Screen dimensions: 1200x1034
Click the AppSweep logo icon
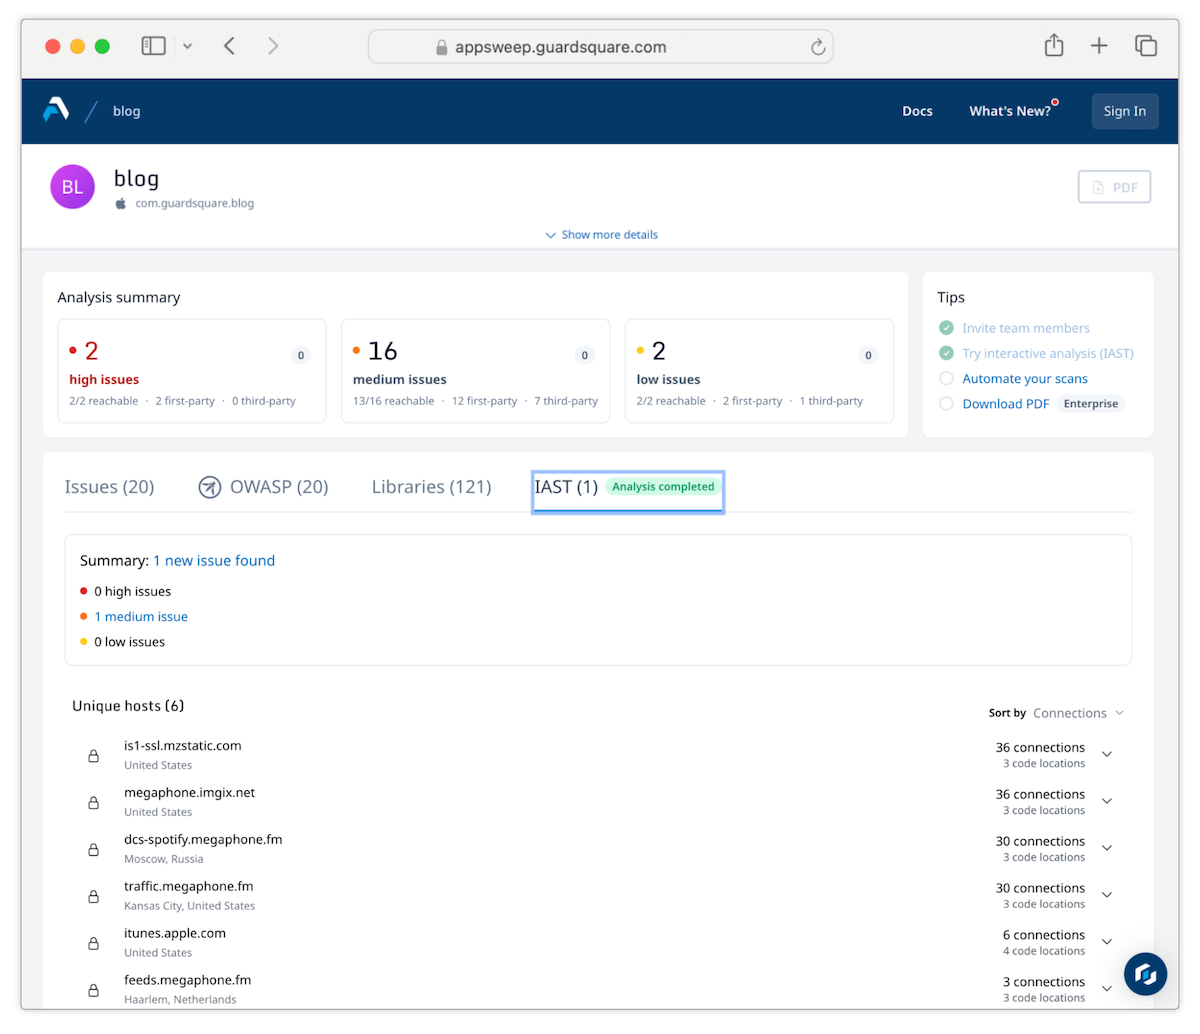pyautogui.click(x=56, y=110)
